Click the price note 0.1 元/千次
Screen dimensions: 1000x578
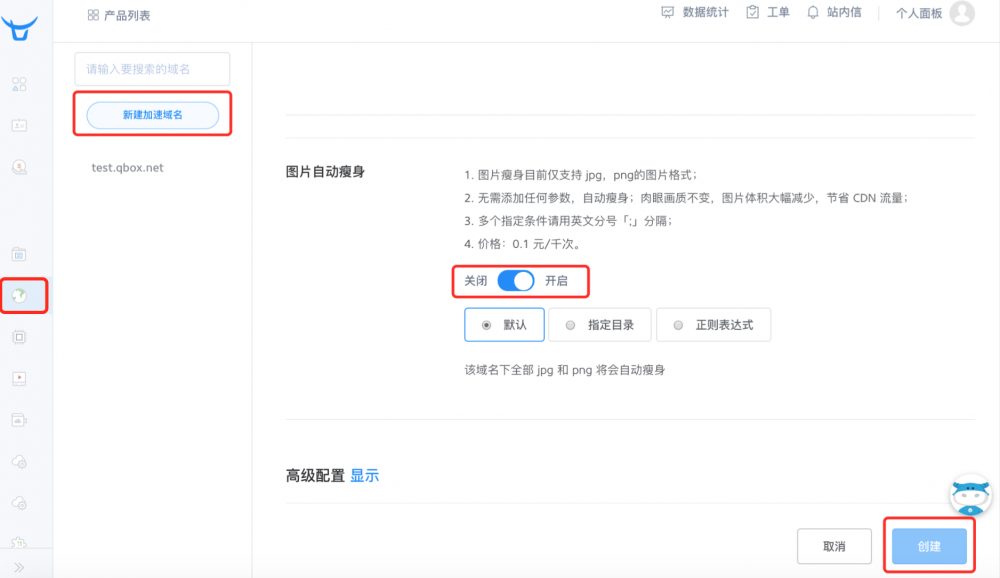click(x=522, y=244)
